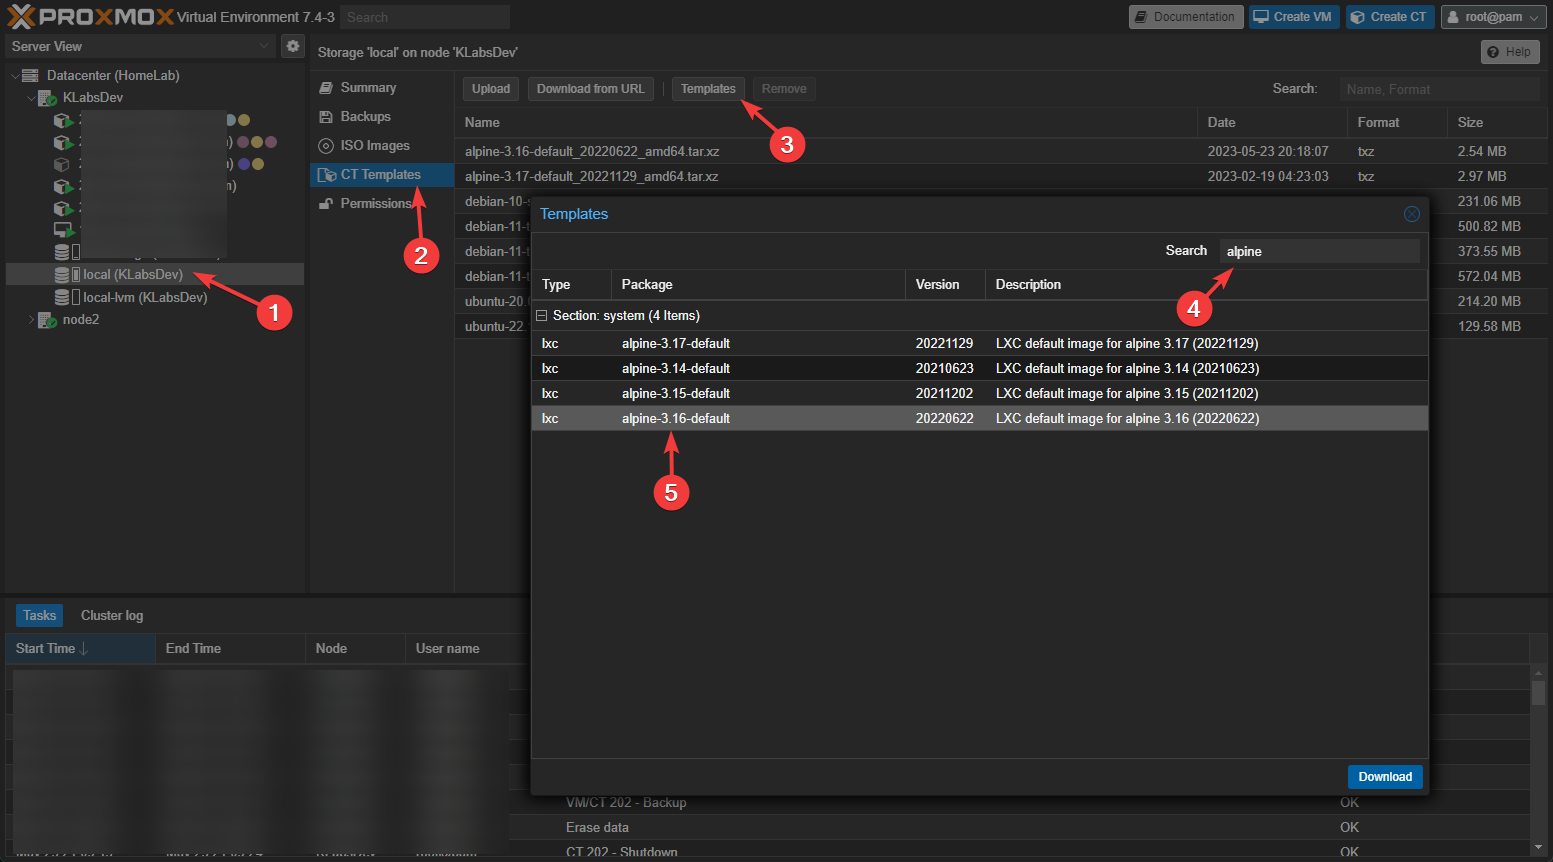
Task: Sort templates by Description column
Action: pos(1206,284)
